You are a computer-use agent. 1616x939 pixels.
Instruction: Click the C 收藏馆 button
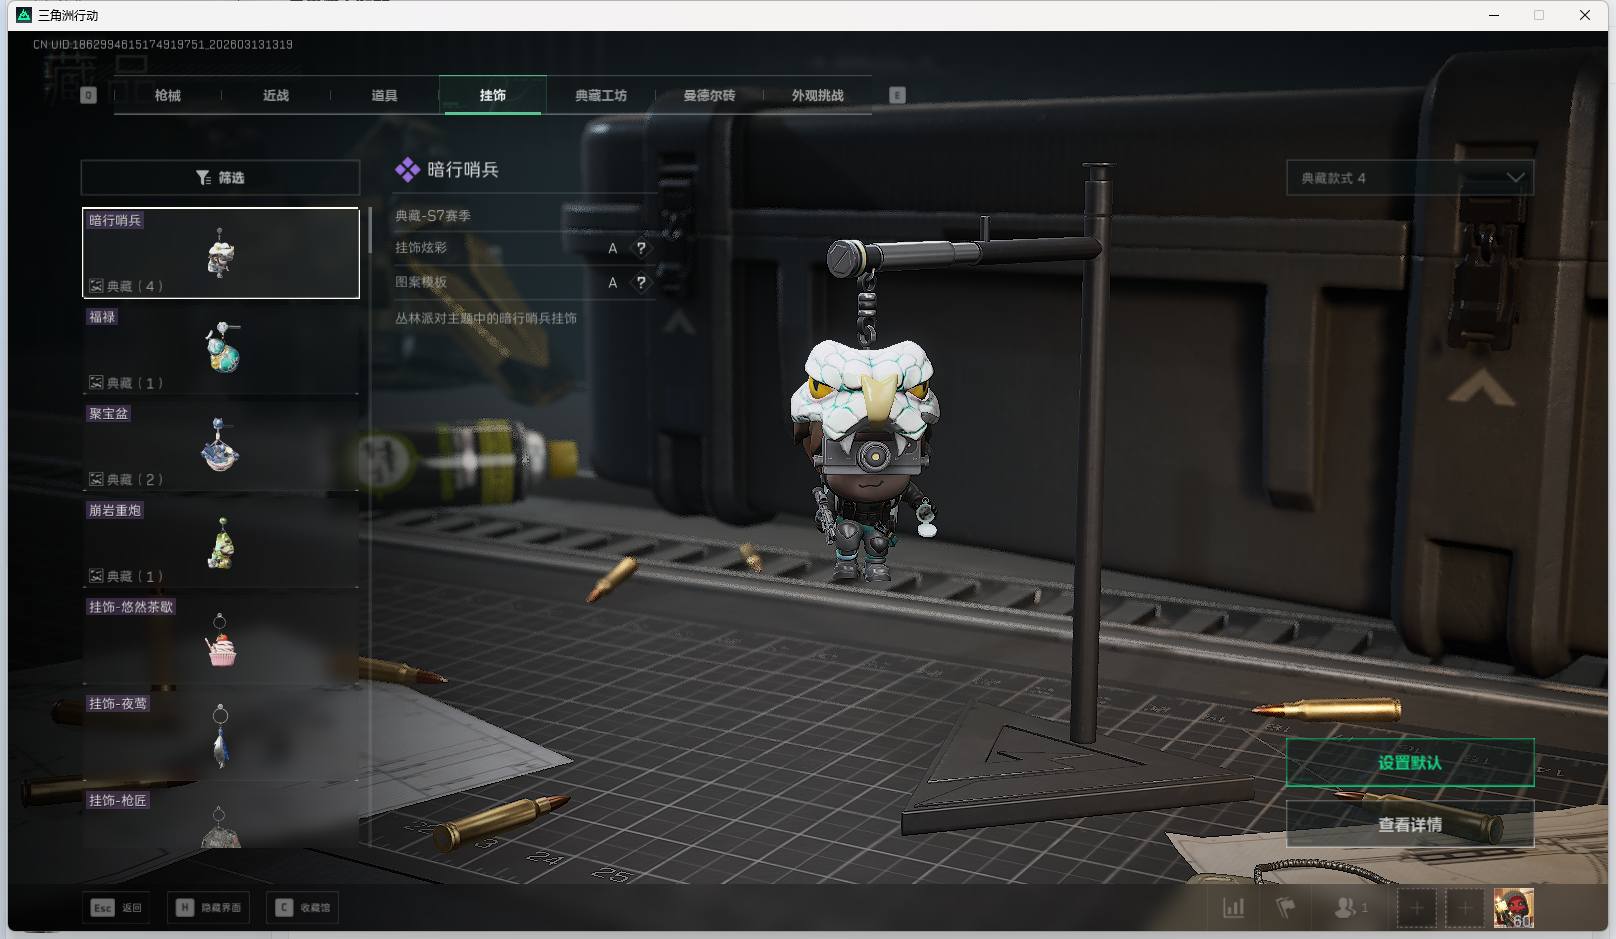304,908
